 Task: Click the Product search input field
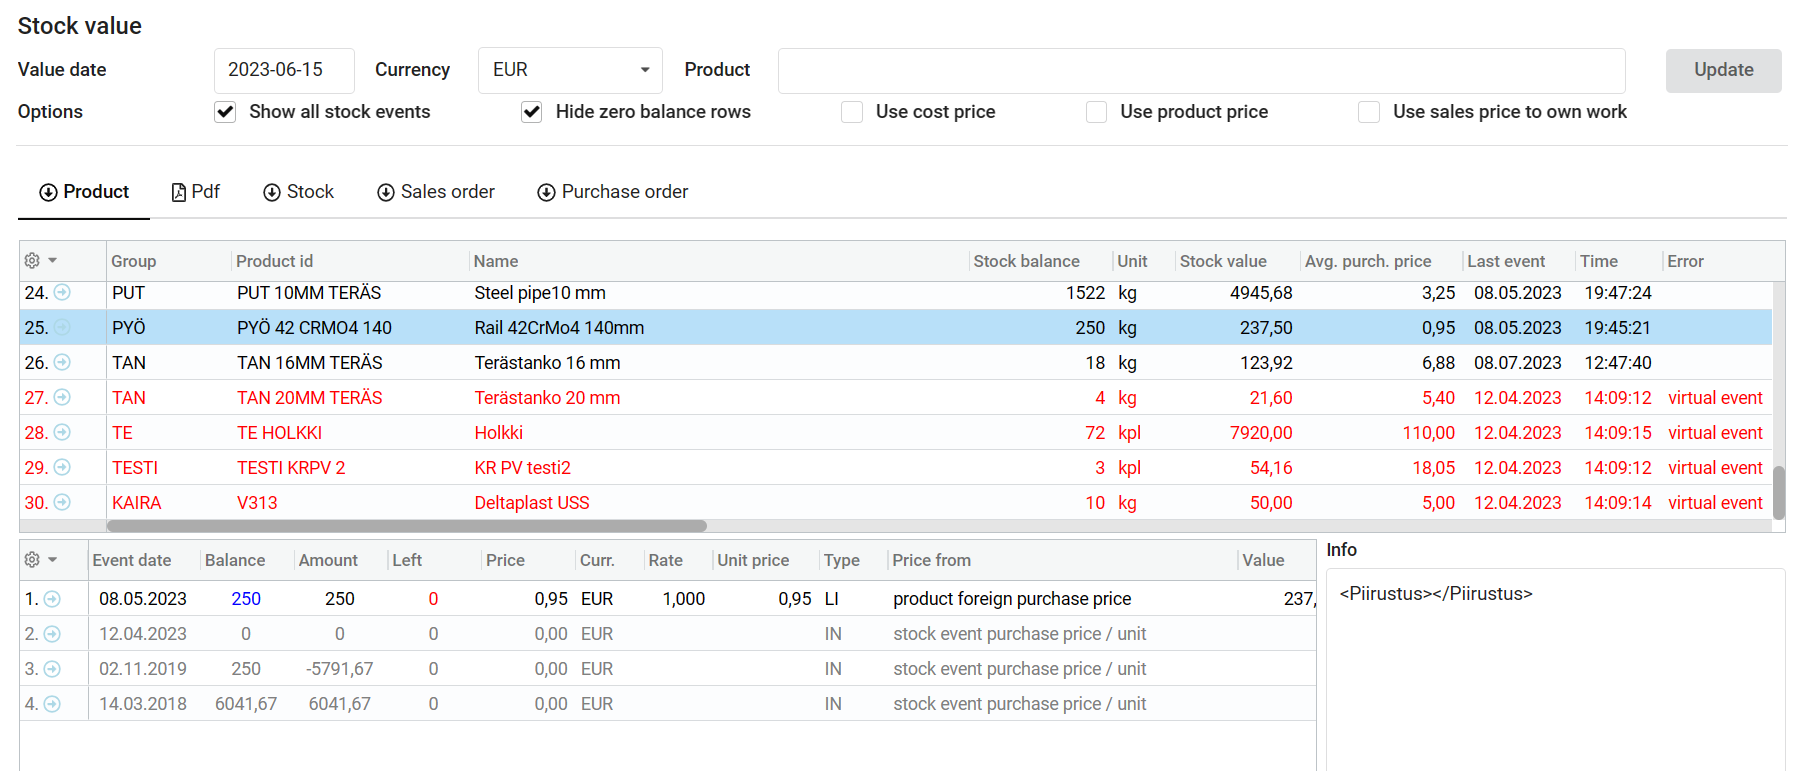(x=1200, y=71)
